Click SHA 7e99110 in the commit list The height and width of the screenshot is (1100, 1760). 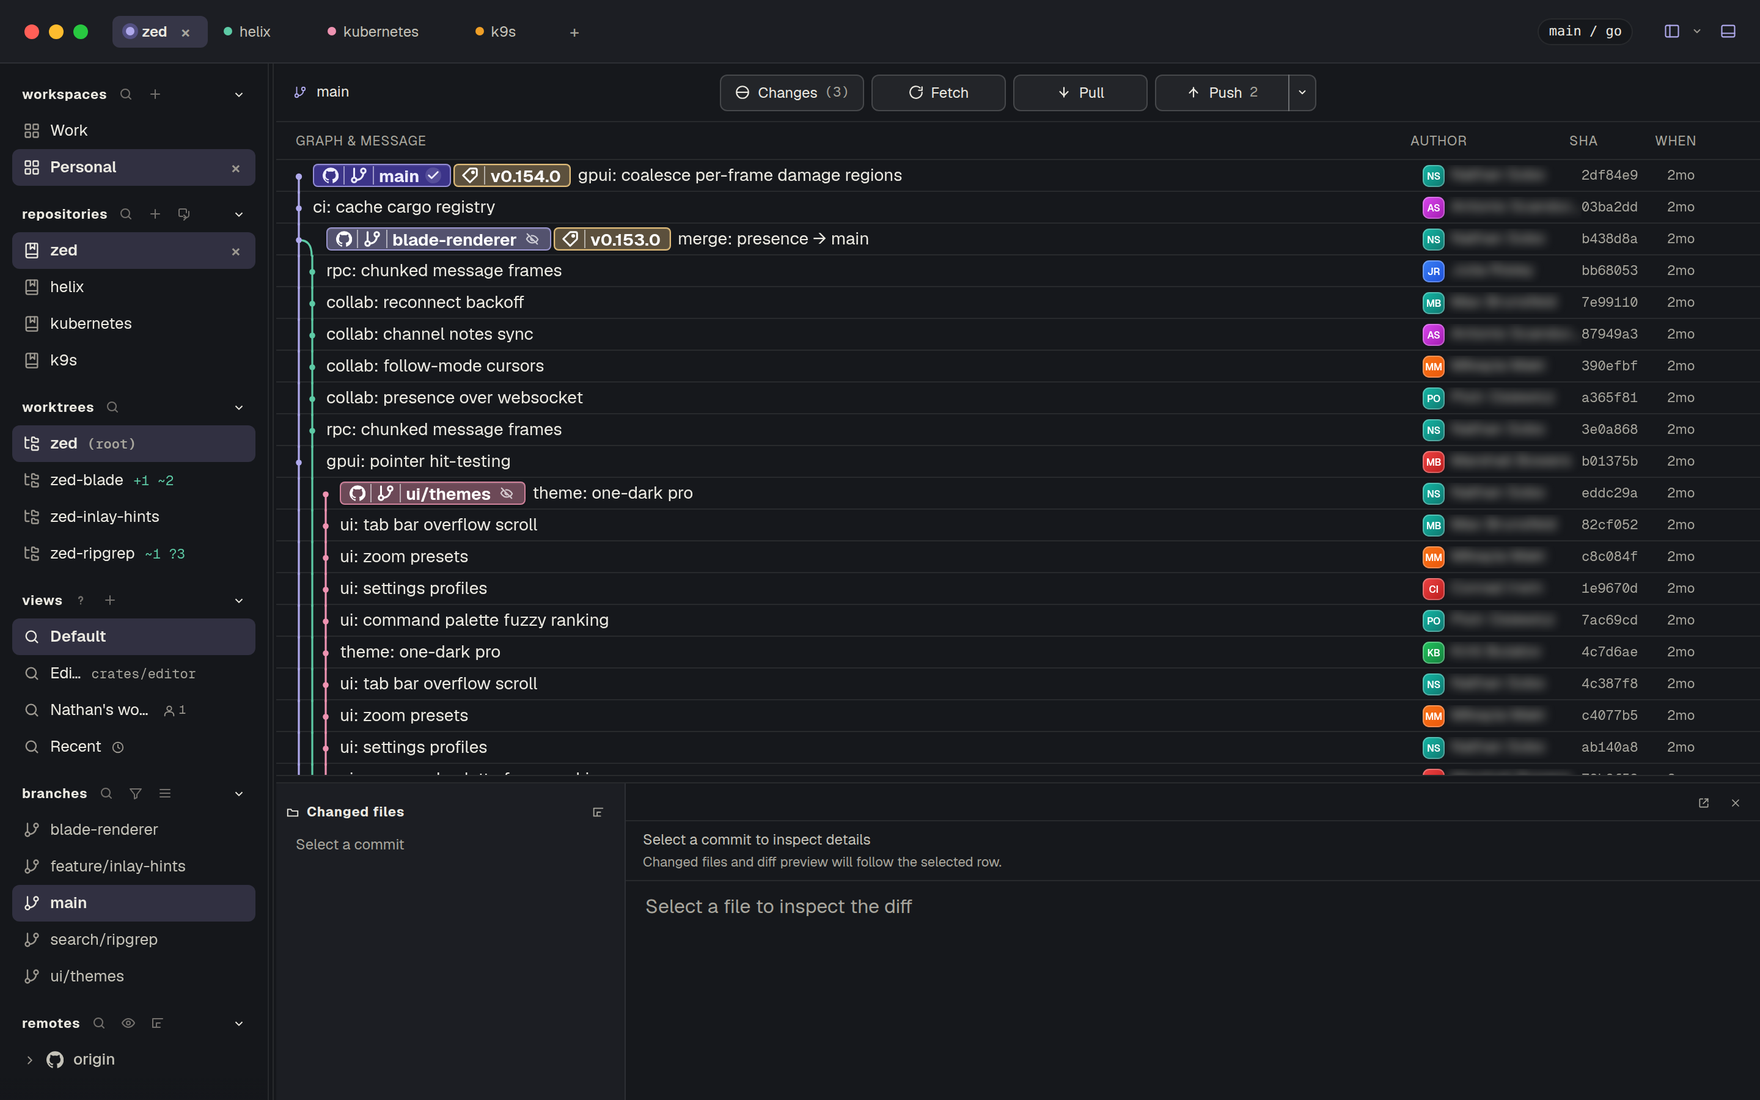coord(1609,302)
